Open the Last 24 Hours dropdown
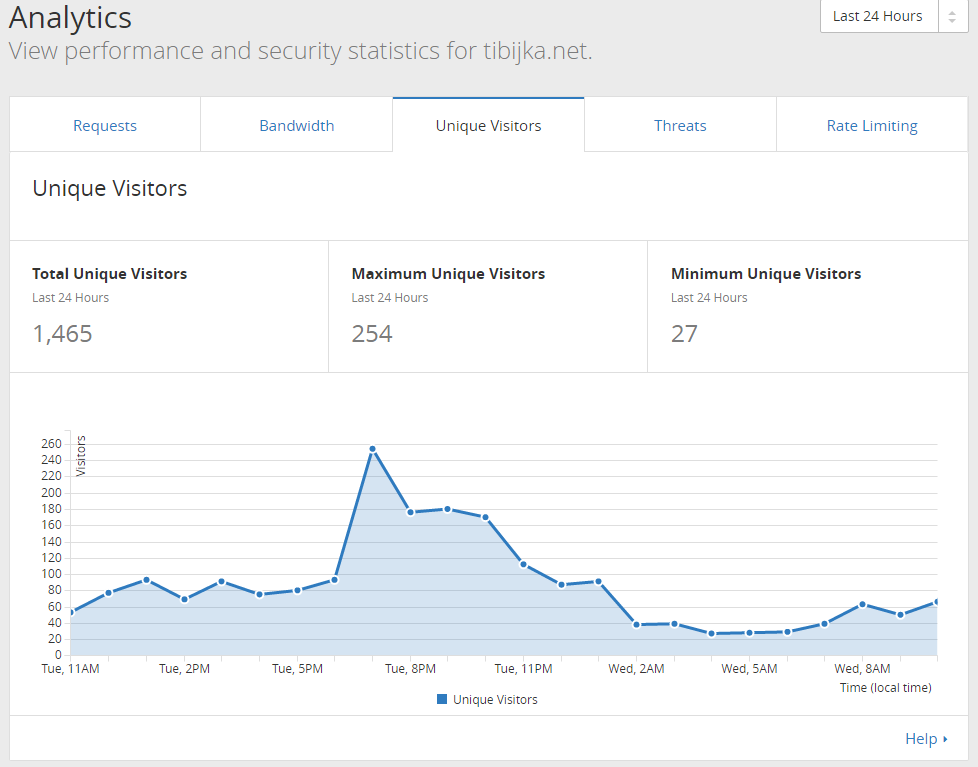The width and height of the screenshot is (978, 767). [x=879, y=16]
